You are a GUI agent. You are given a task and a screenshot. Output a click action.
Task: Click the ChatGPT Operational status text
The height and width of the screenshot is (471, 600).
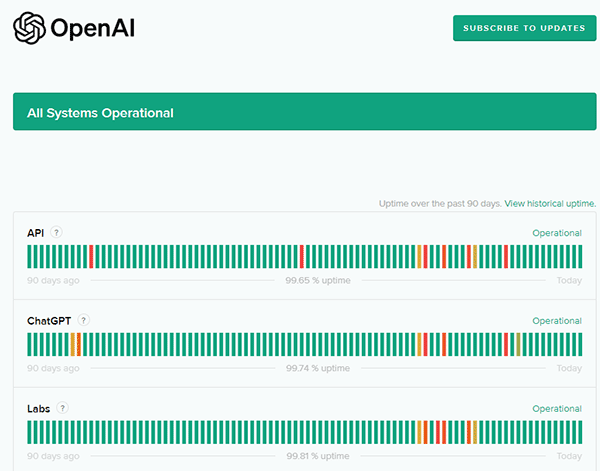click(557, 321)
